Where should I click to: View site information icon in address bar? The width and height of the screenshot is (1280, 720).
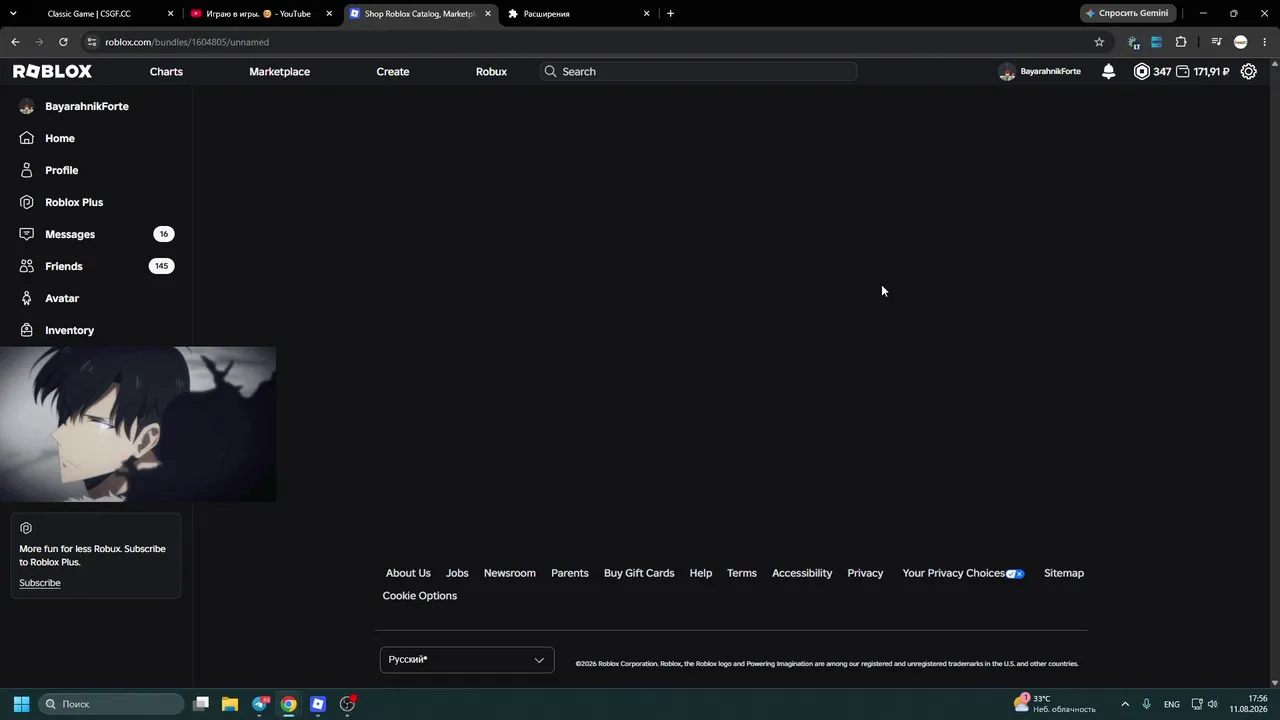(92, 42)
